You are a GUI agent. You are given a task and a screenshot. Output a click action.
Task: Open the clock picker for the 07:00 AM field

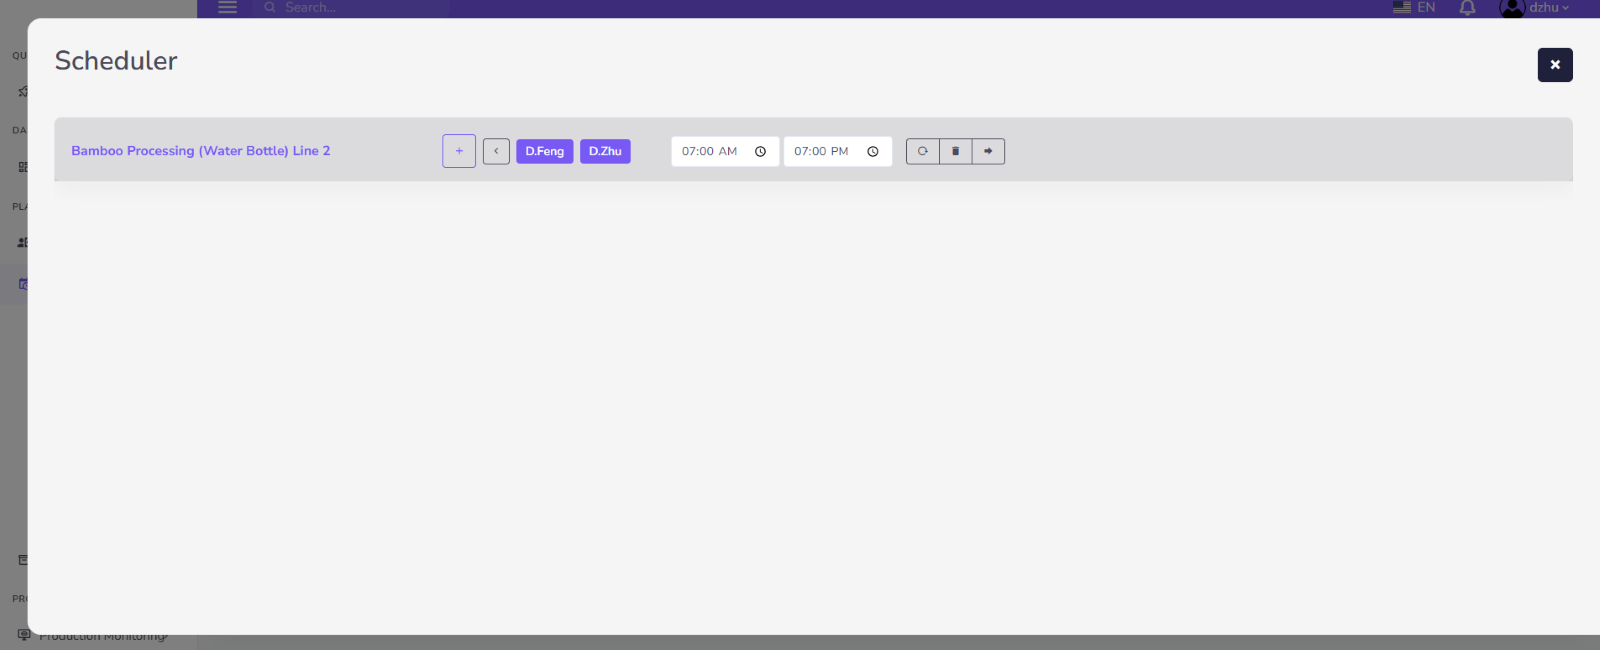[x=760, y=152]
